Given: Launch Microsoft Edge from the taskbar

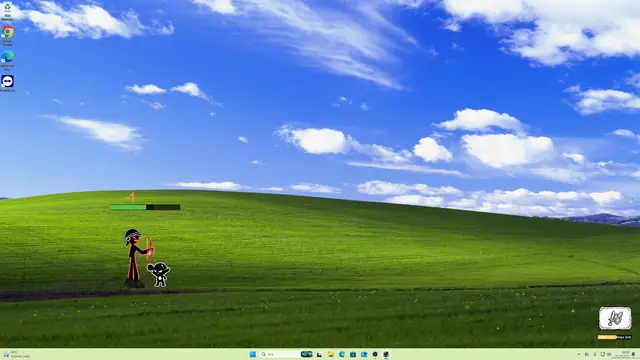Looking at the screenshot, I should tap(342, 354).
